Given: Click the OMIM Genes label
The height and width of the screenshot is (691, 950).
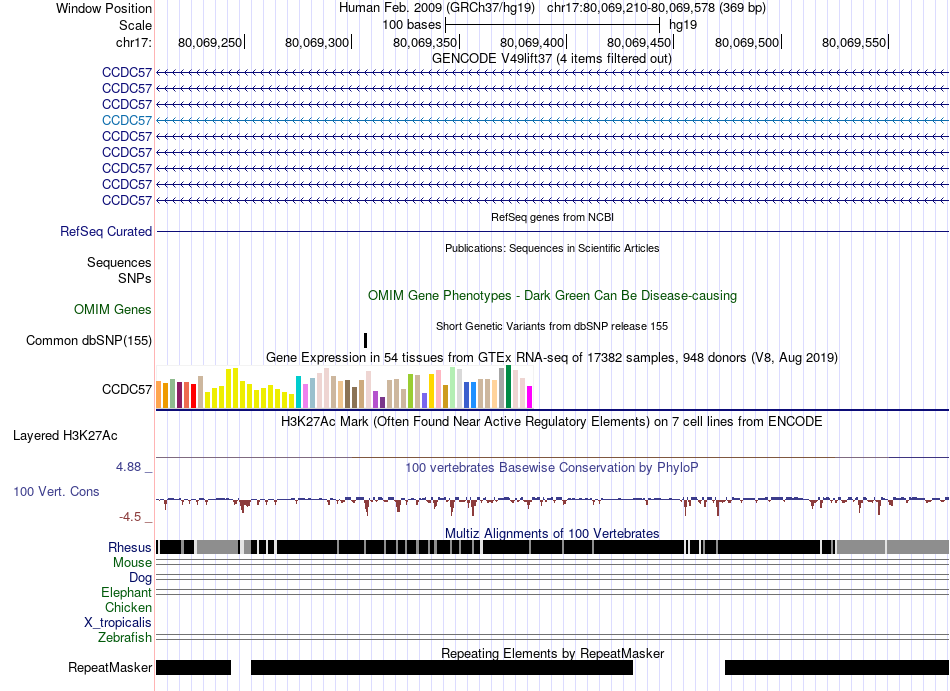Looking at the screenshot, I should coord(113,309).
